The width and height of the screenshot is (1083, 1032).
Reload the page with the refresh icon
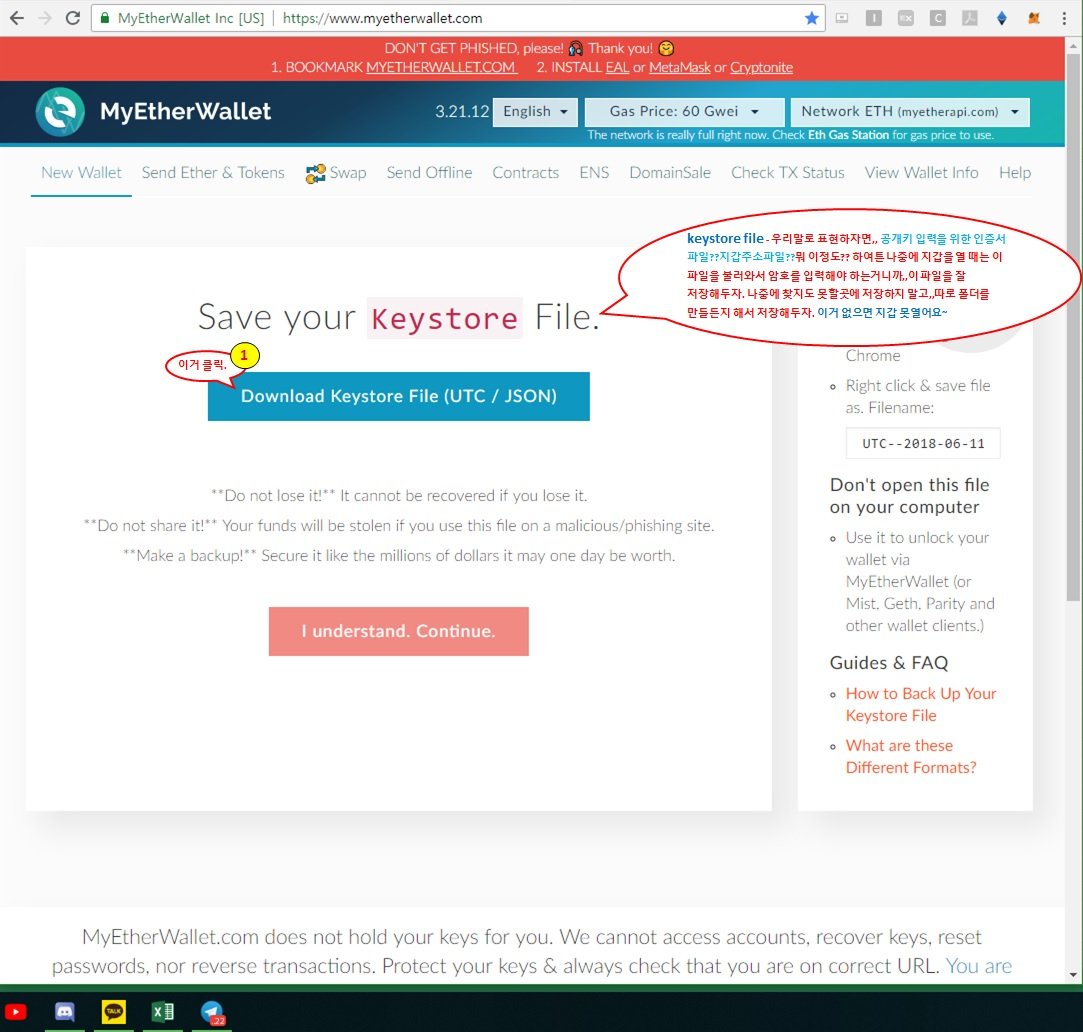point(73,18)
